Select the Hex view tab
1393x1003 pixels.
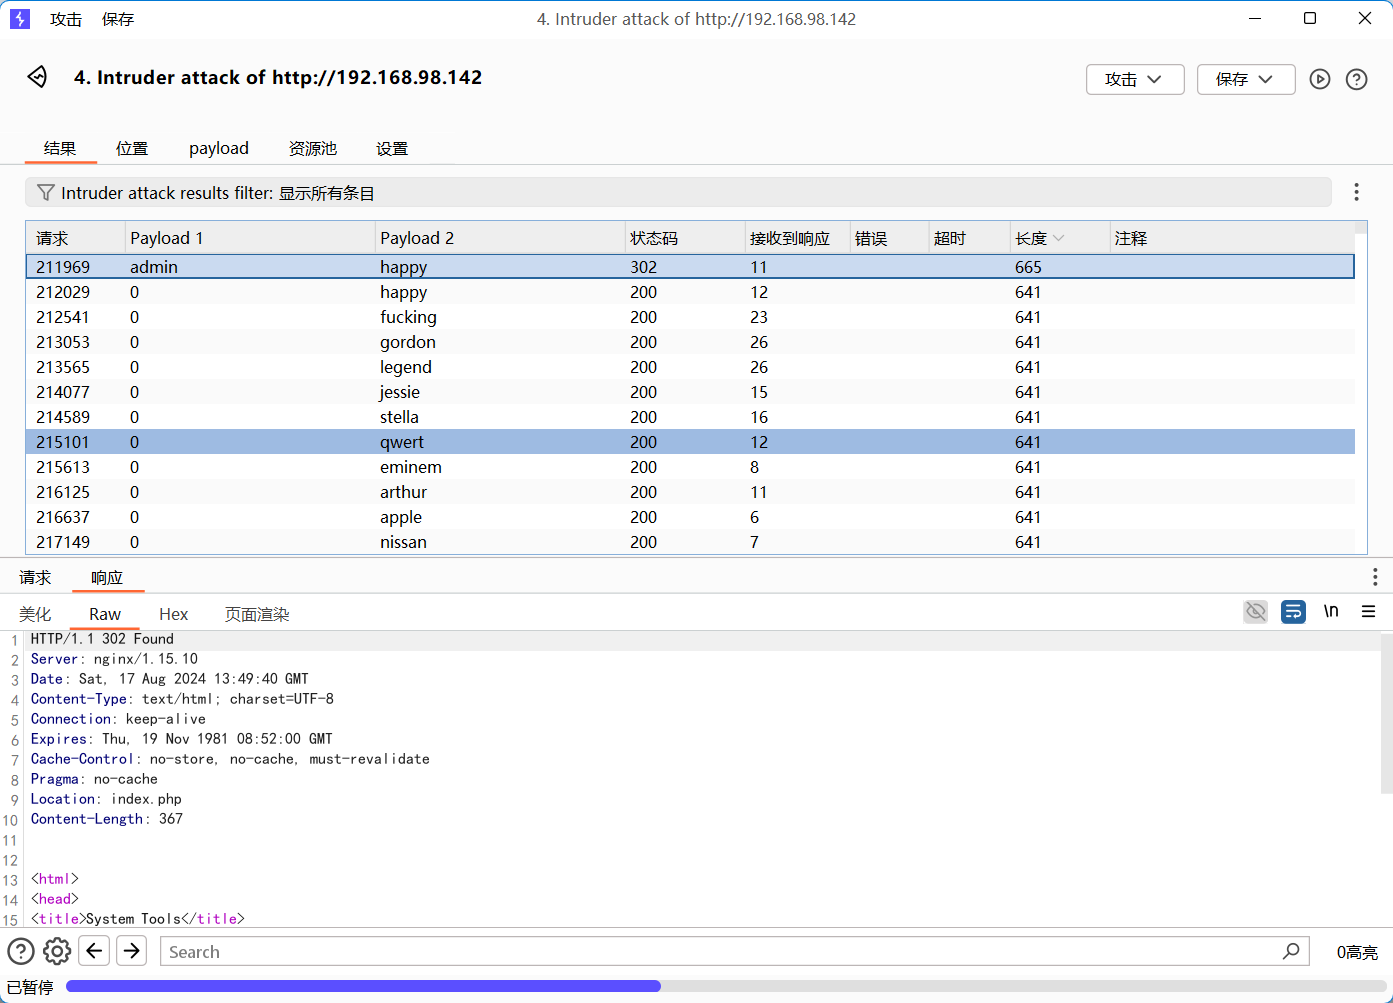tap(174, 614)
